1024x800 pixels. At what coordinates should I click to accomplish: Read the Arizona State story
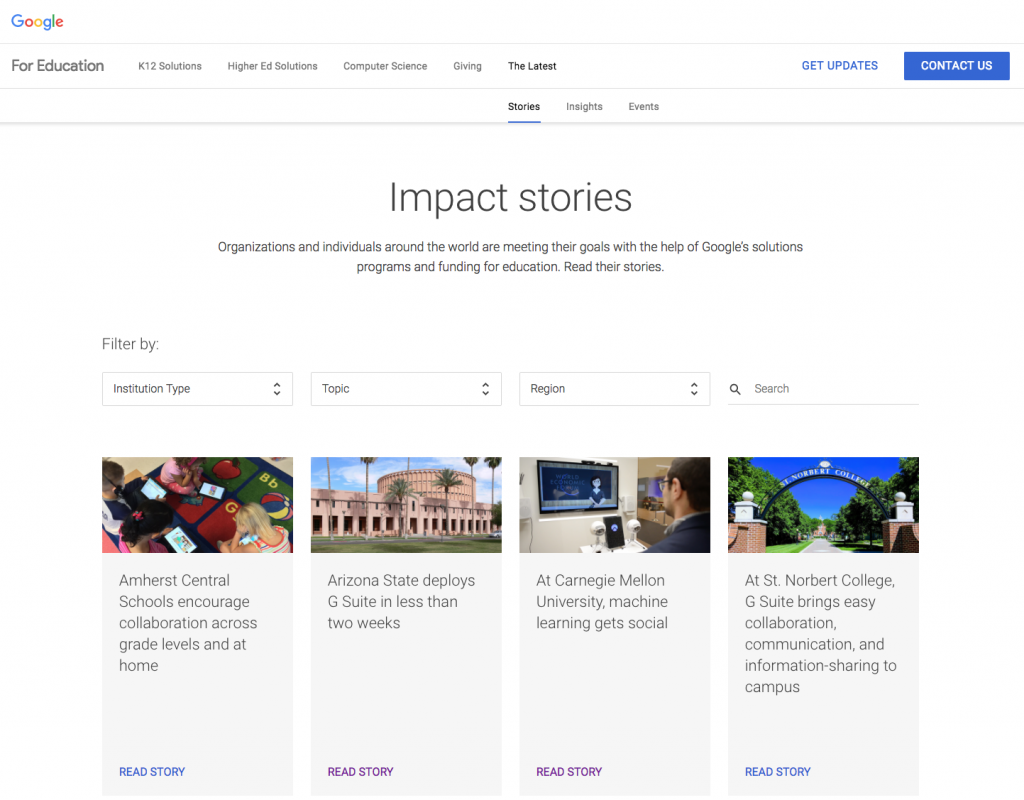[360, 772]
